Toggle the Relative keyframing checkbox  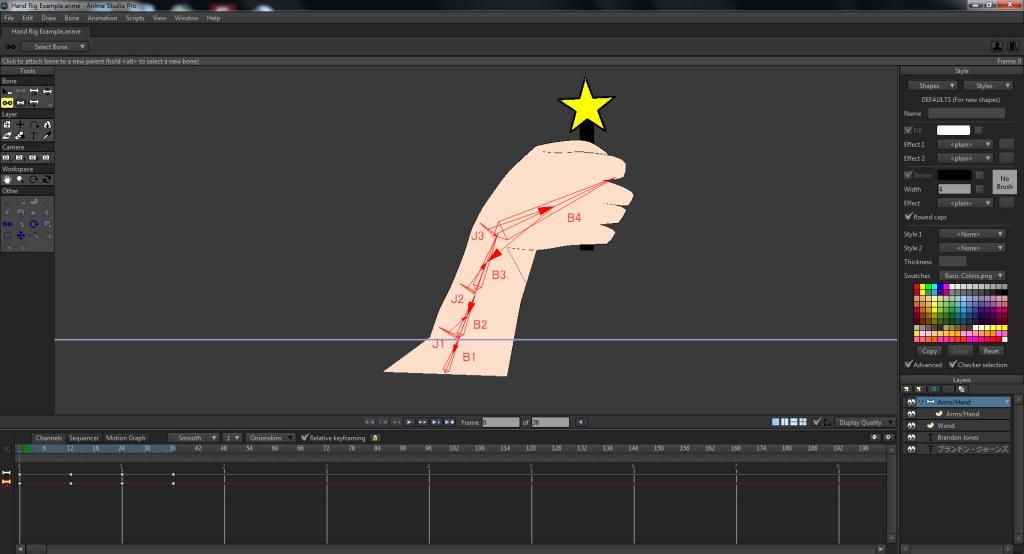(305, 437)
